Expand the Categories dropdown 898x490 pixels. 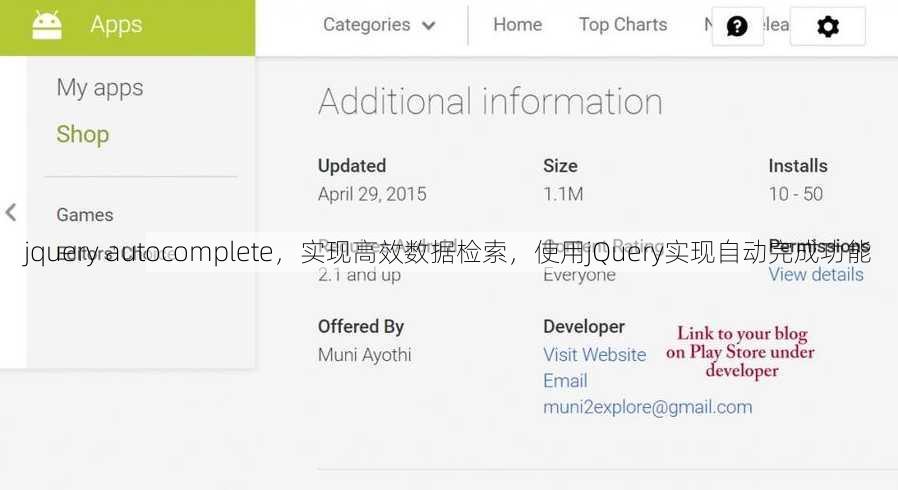coord(379,25)
